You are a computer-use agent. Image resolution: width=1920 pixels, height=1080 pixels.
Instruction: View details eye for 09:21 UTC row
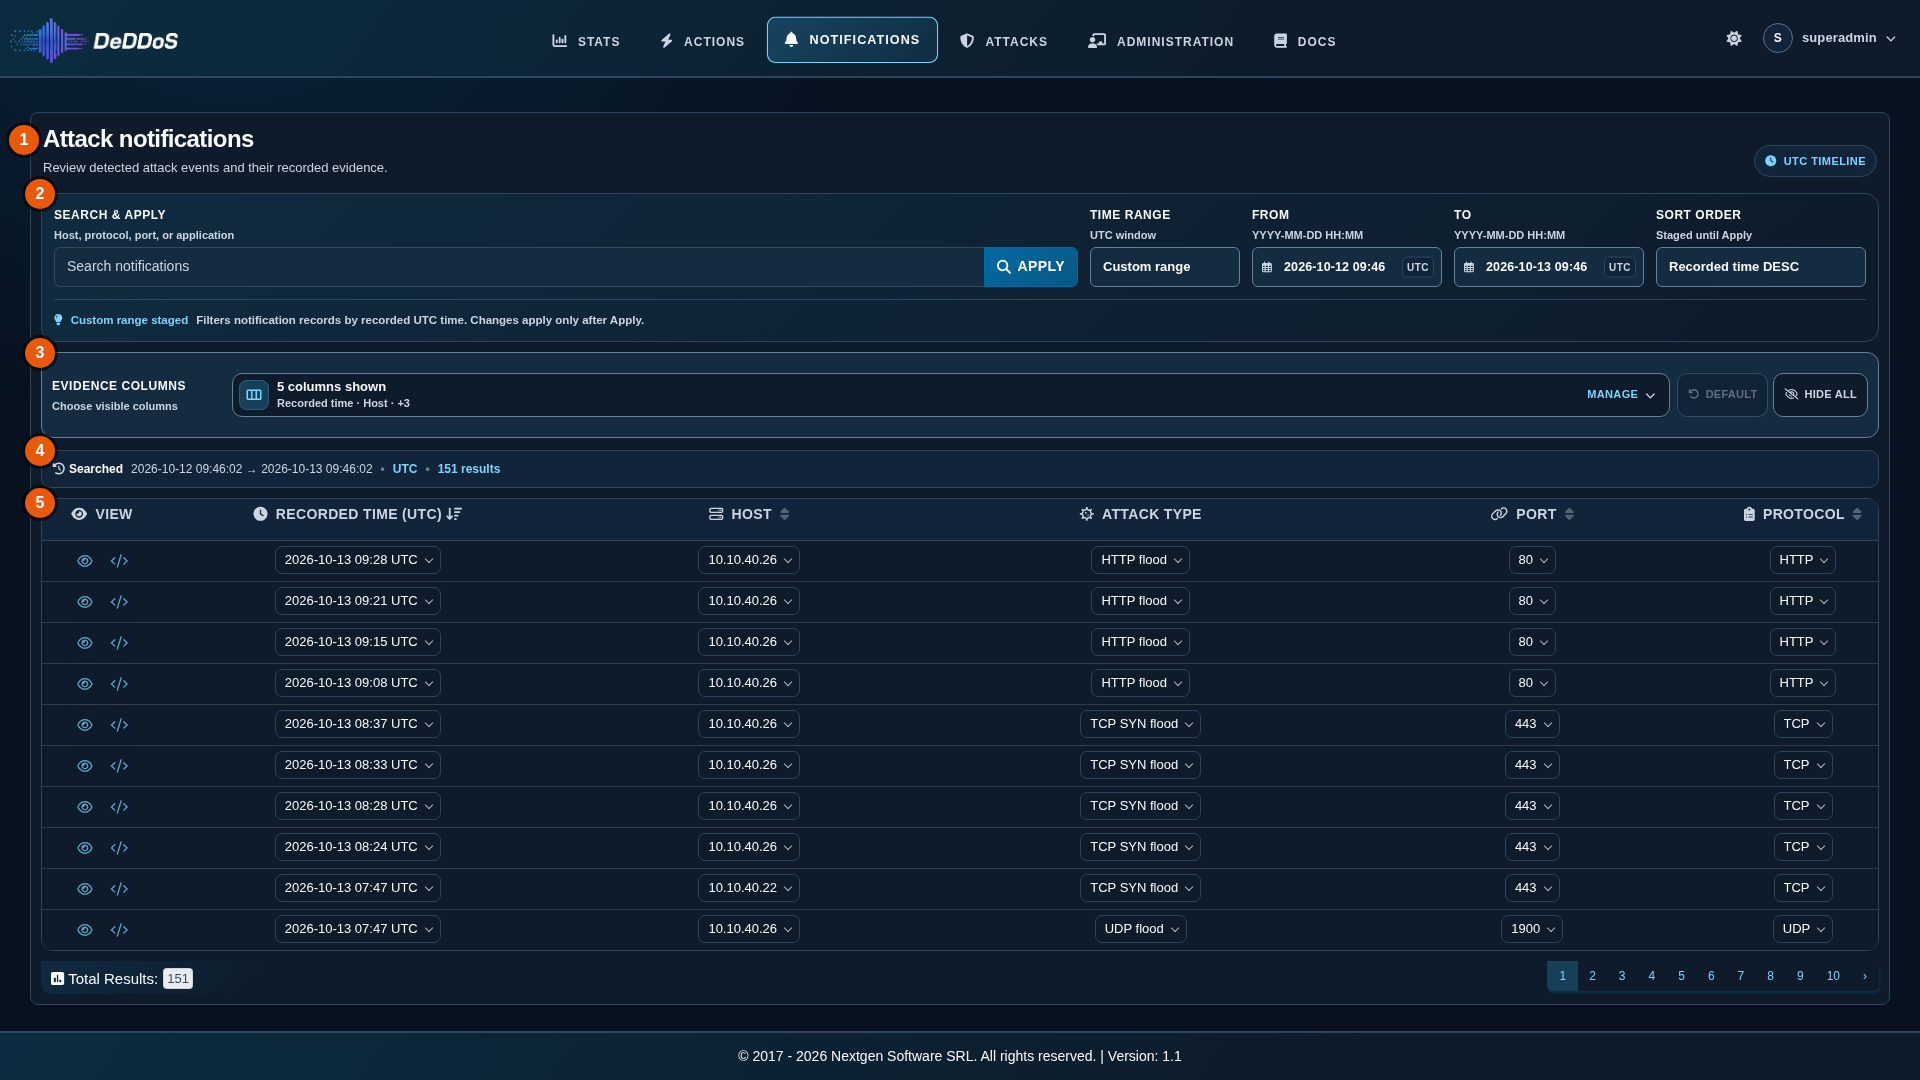pos(85,602)
